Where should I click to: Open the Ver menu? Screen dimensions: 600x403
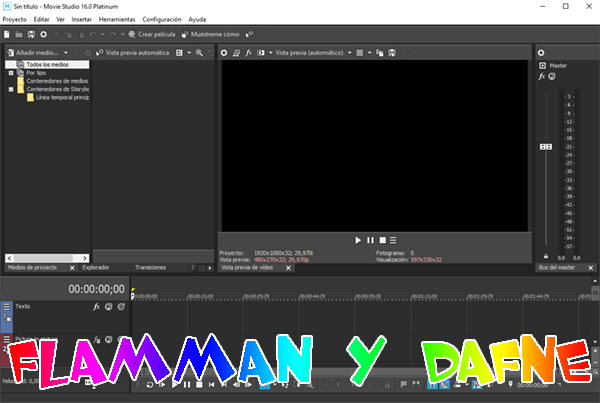click(60, 19)
